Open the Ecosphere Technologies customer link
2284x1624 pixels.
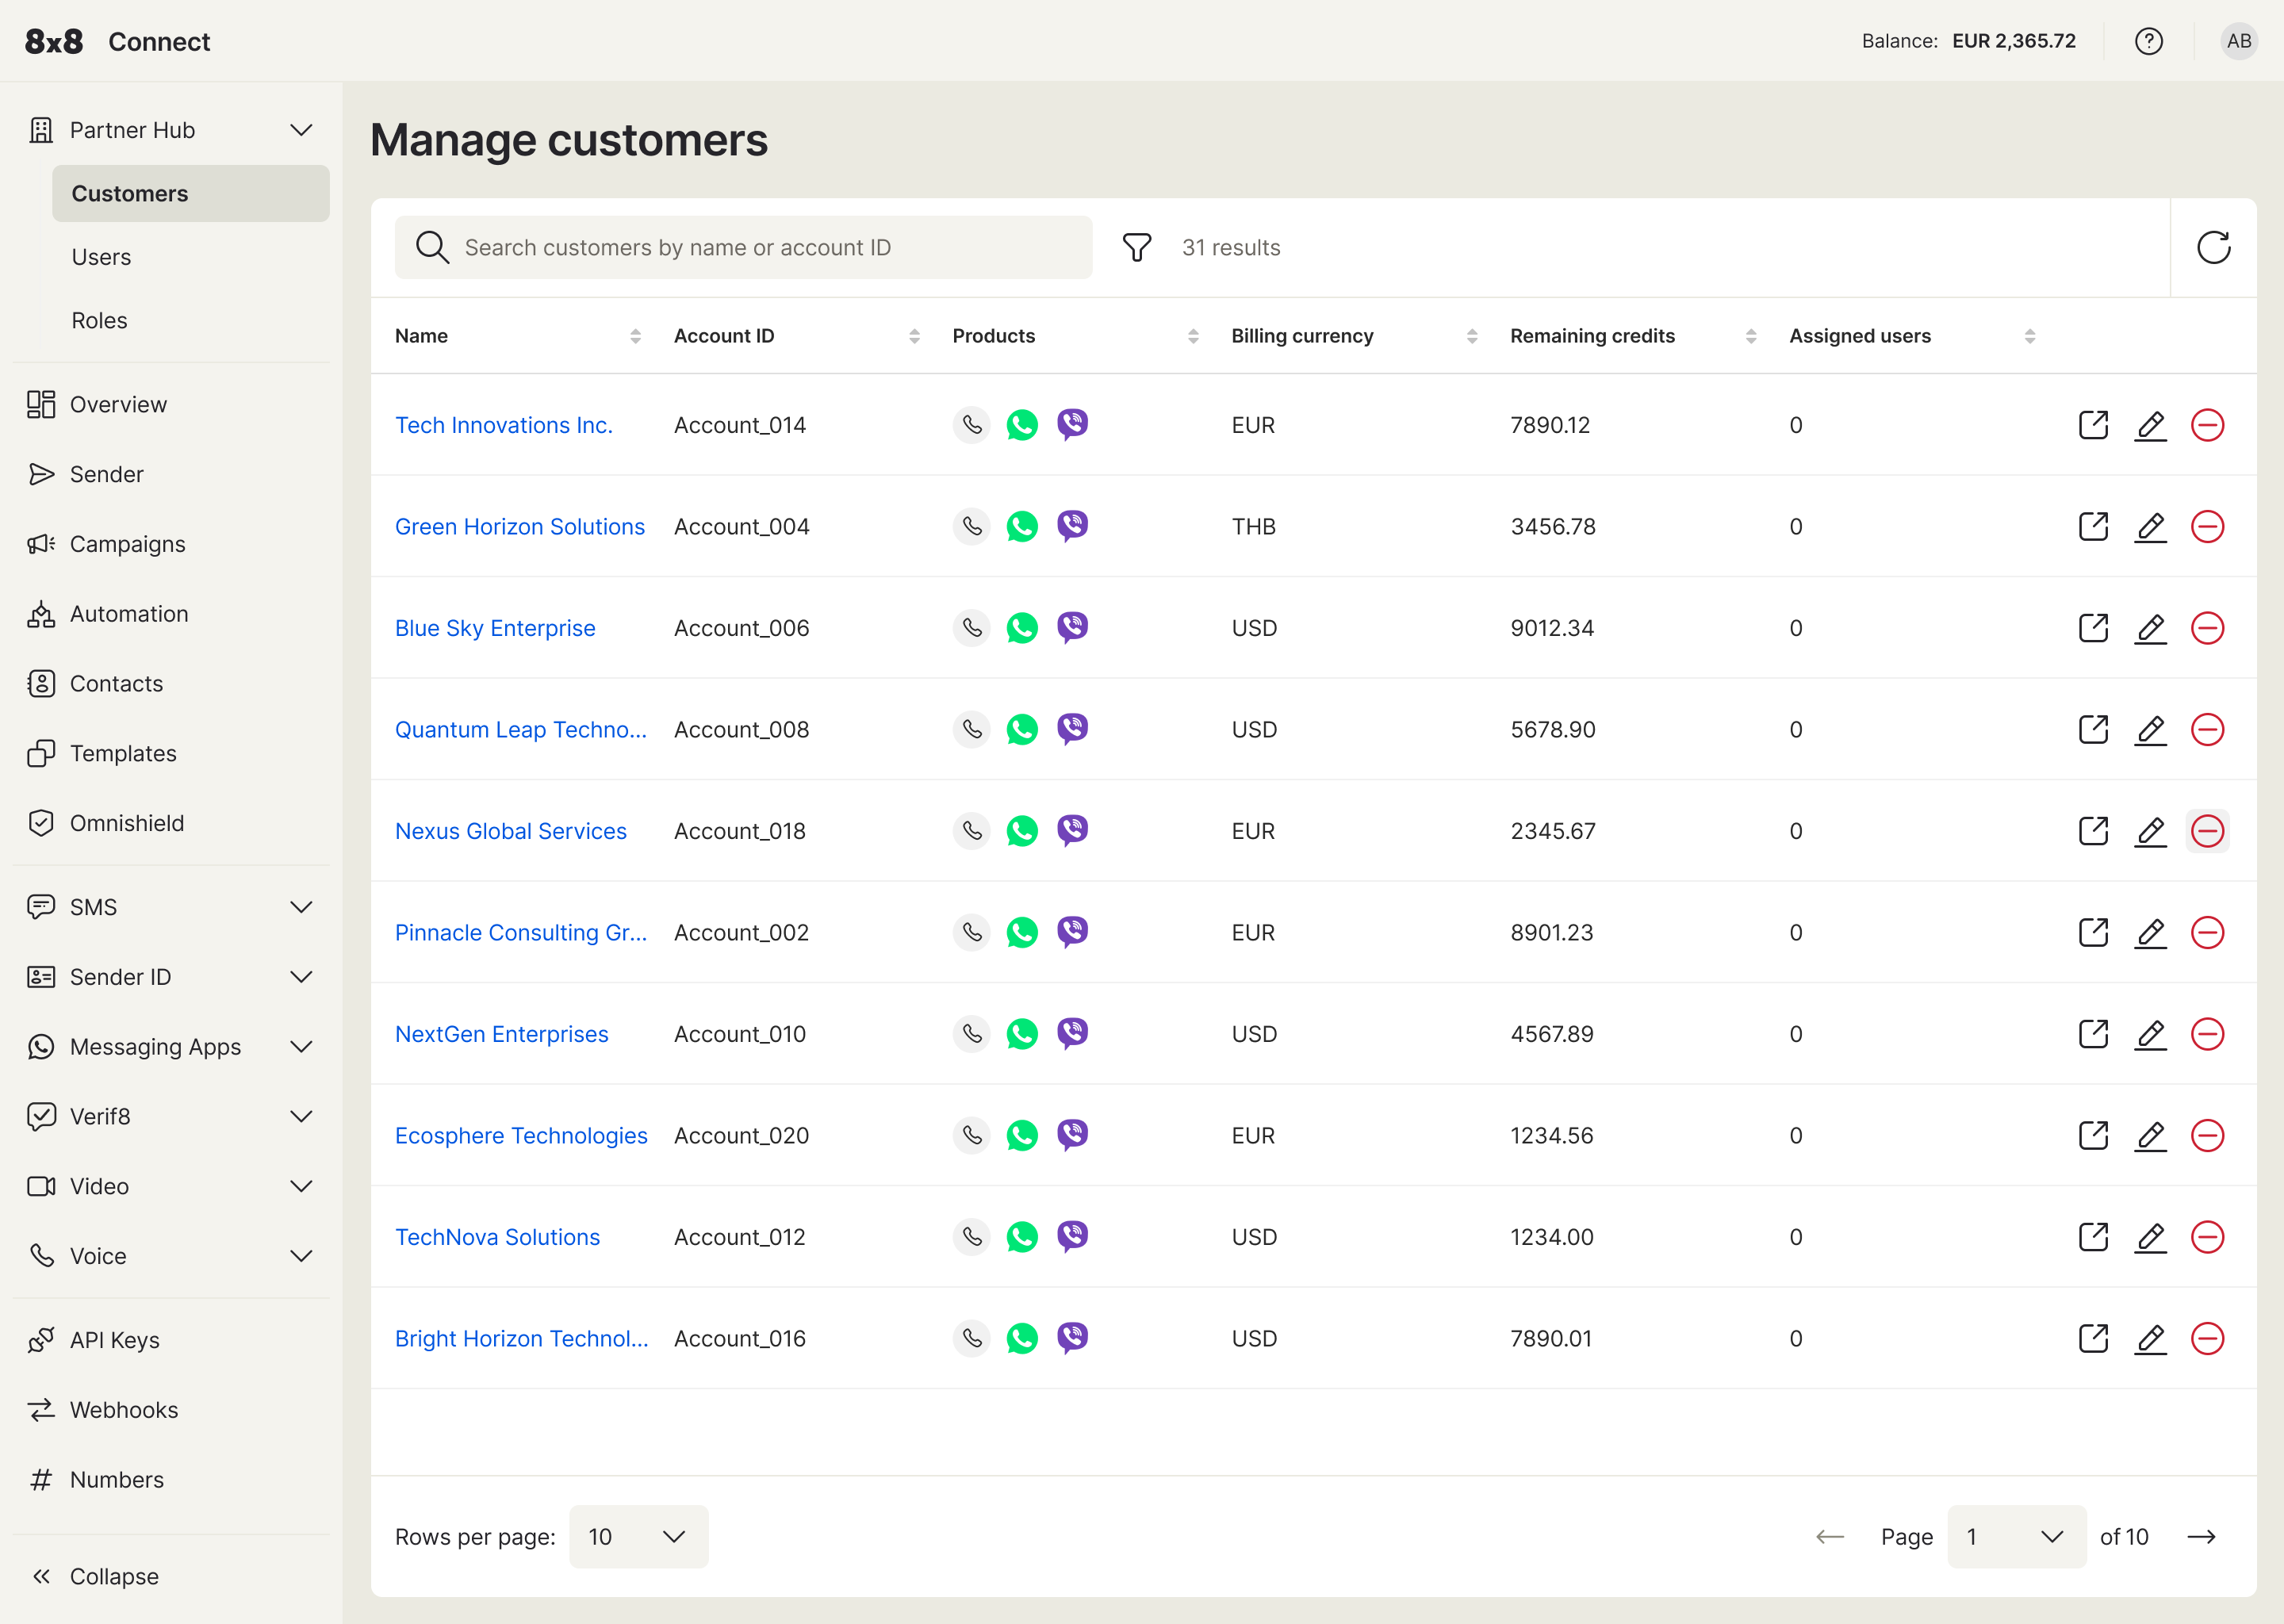tap(521, 1135)
